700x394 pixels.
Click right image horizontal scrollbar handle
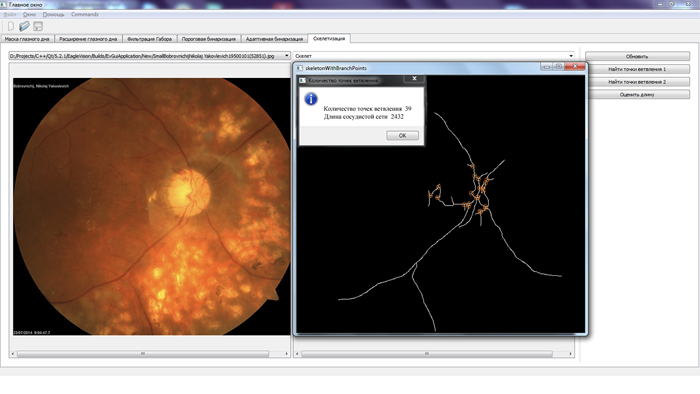(x=427, y=354)
